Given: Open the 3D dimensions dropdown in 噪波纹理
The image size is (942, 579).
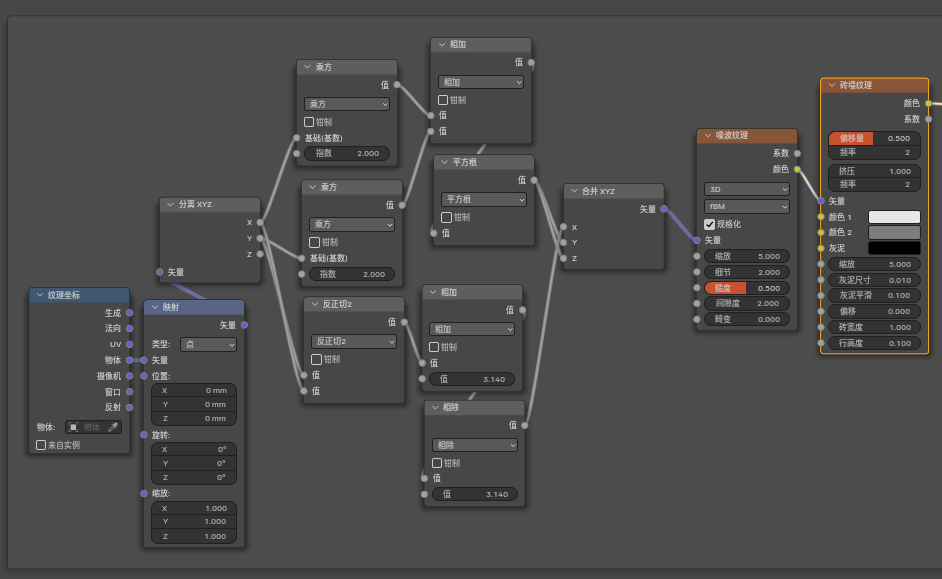Looking at the screenshot, I should tap(747, 189).
